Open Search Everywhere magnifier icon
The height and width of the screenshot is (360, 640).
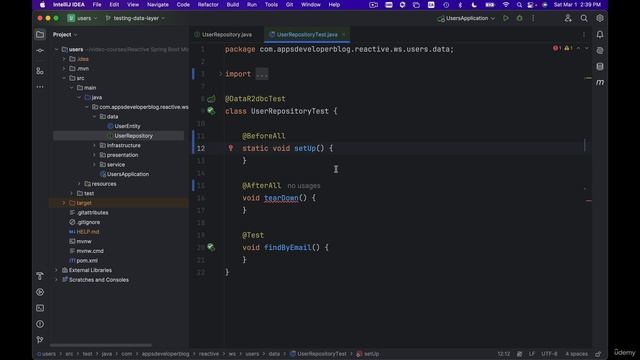point(584,18)
